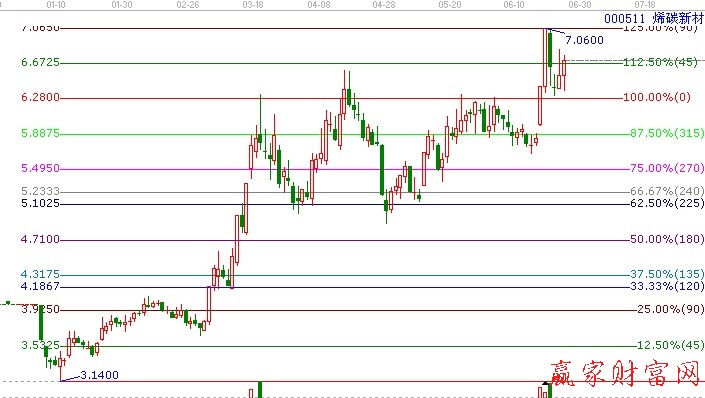
Task: Click the 5.8875 price axis value
Action: 40,133
